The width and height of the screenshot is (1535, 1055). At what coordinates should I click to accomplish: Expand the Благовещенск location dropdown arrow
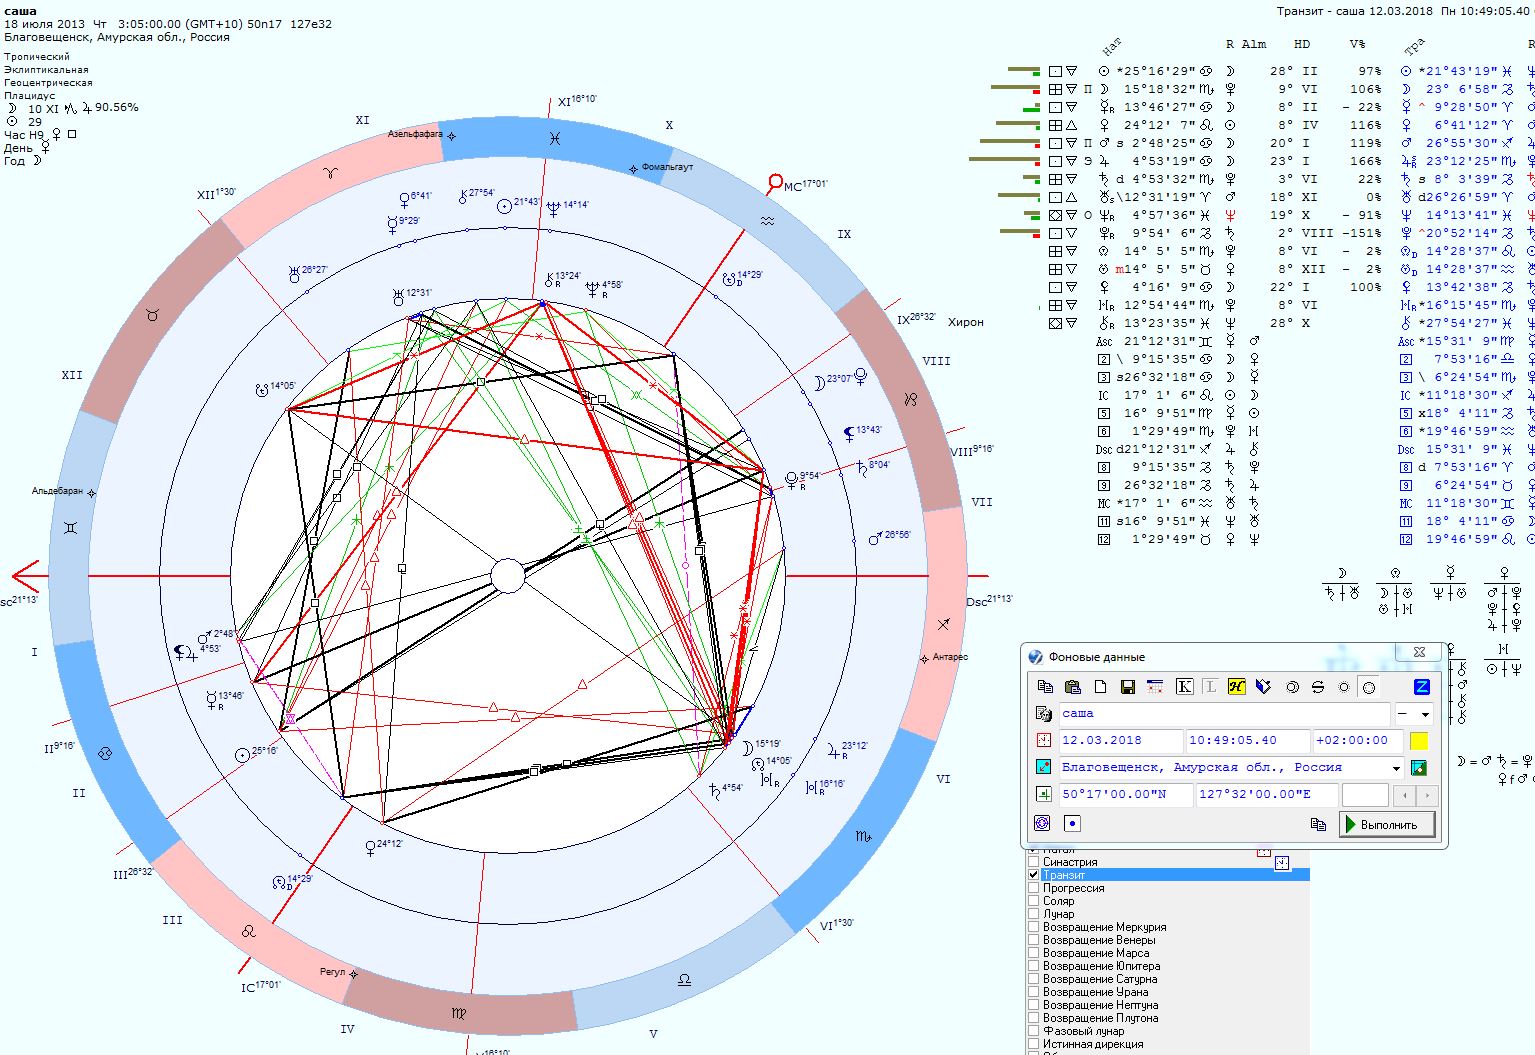click(1396, 768)
